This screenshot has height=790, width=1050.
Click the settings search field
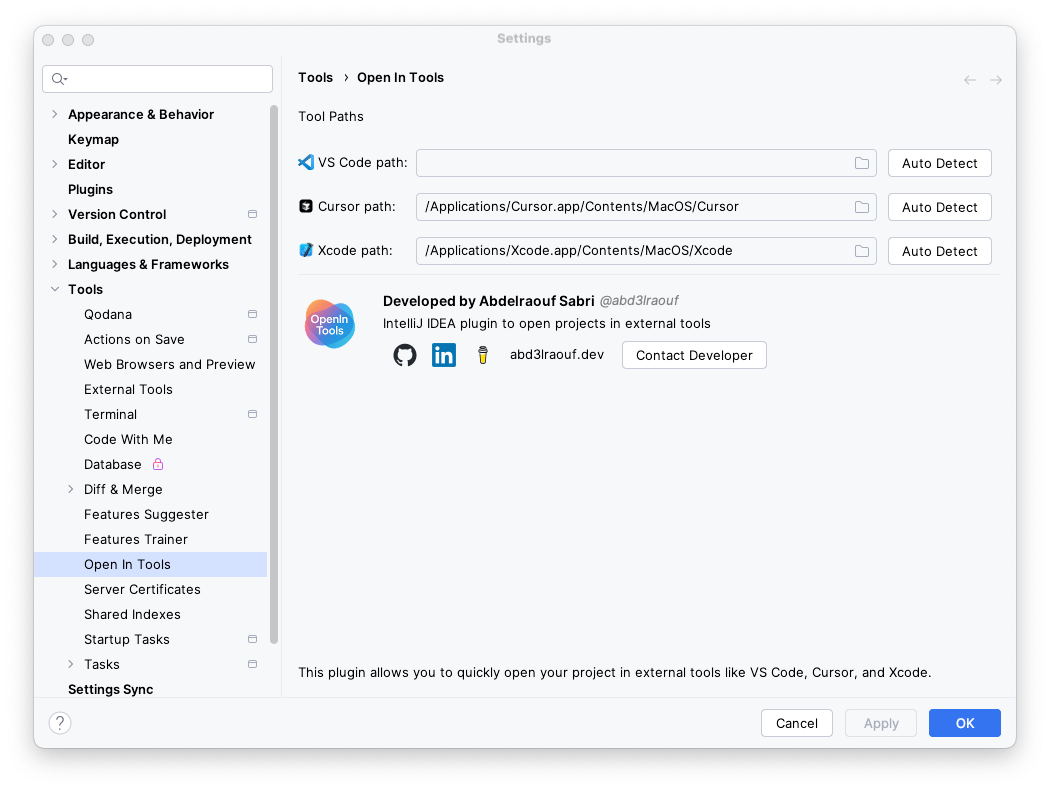coord(157,78)
